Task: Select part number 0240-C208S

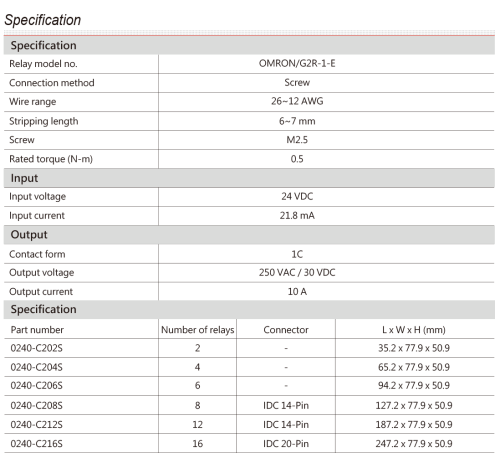Action: pyautogui.click(x=36, y=405)
